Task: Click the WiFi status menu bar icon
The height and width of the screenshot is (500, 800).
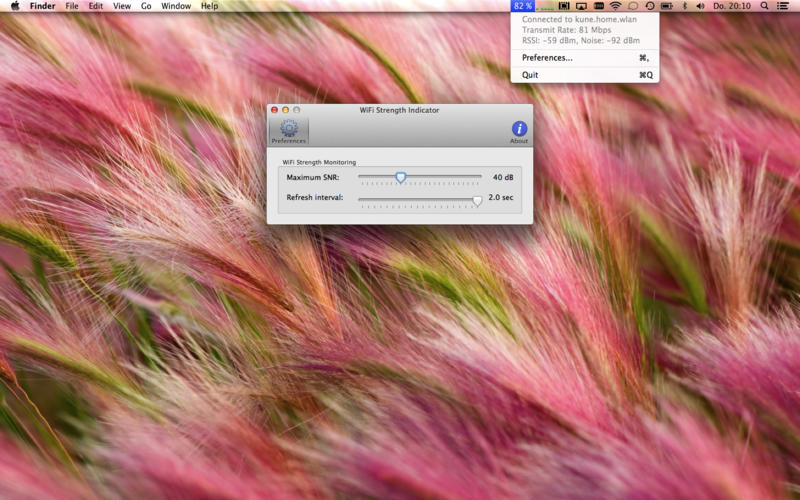Action: (x=616, y=6)
